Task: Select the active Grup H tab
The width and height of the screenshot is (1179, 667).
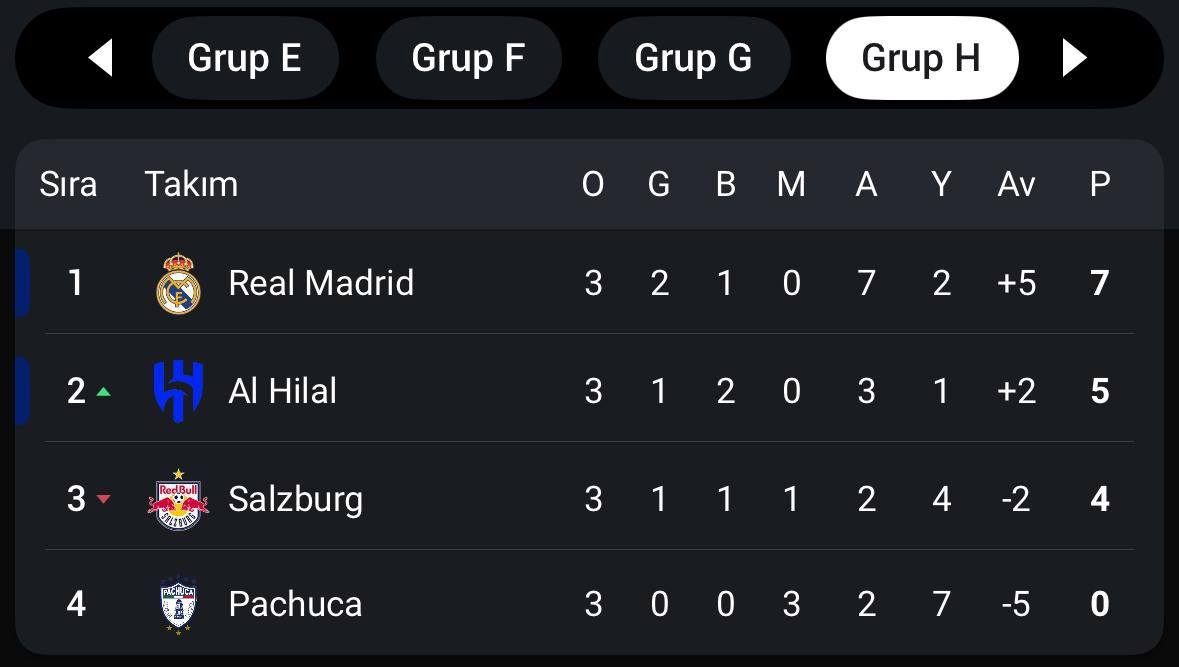Action: click(922, 58)
